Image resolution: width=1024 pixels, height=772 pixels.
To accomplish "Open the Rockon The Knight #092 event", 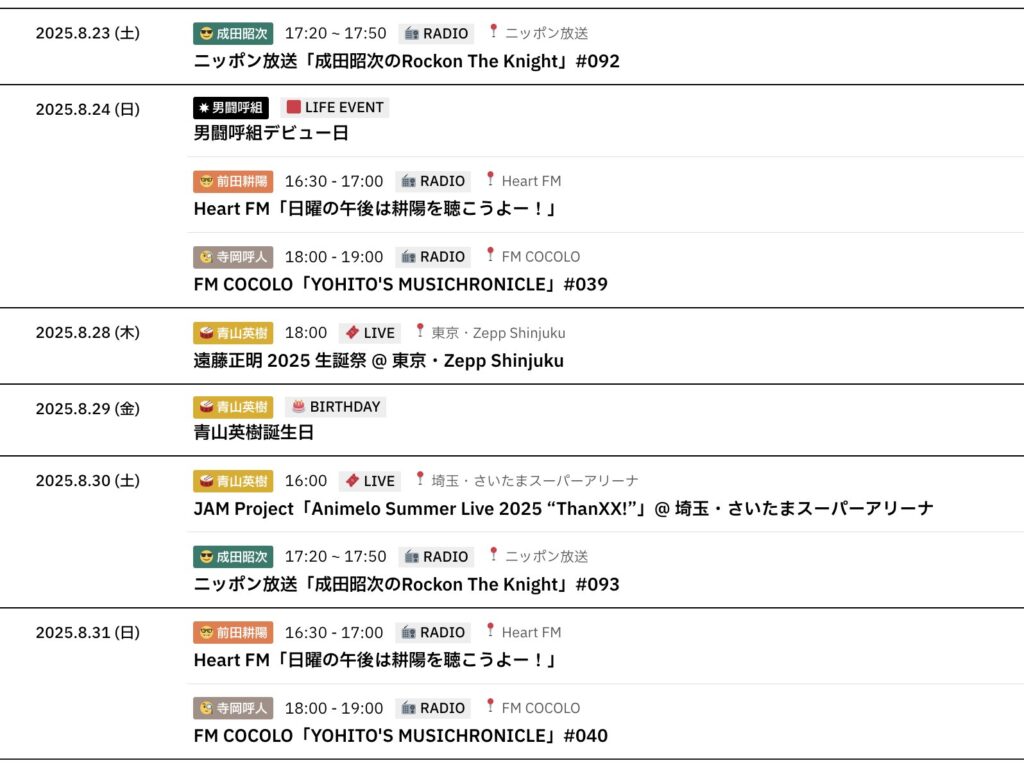I will 406,61.
